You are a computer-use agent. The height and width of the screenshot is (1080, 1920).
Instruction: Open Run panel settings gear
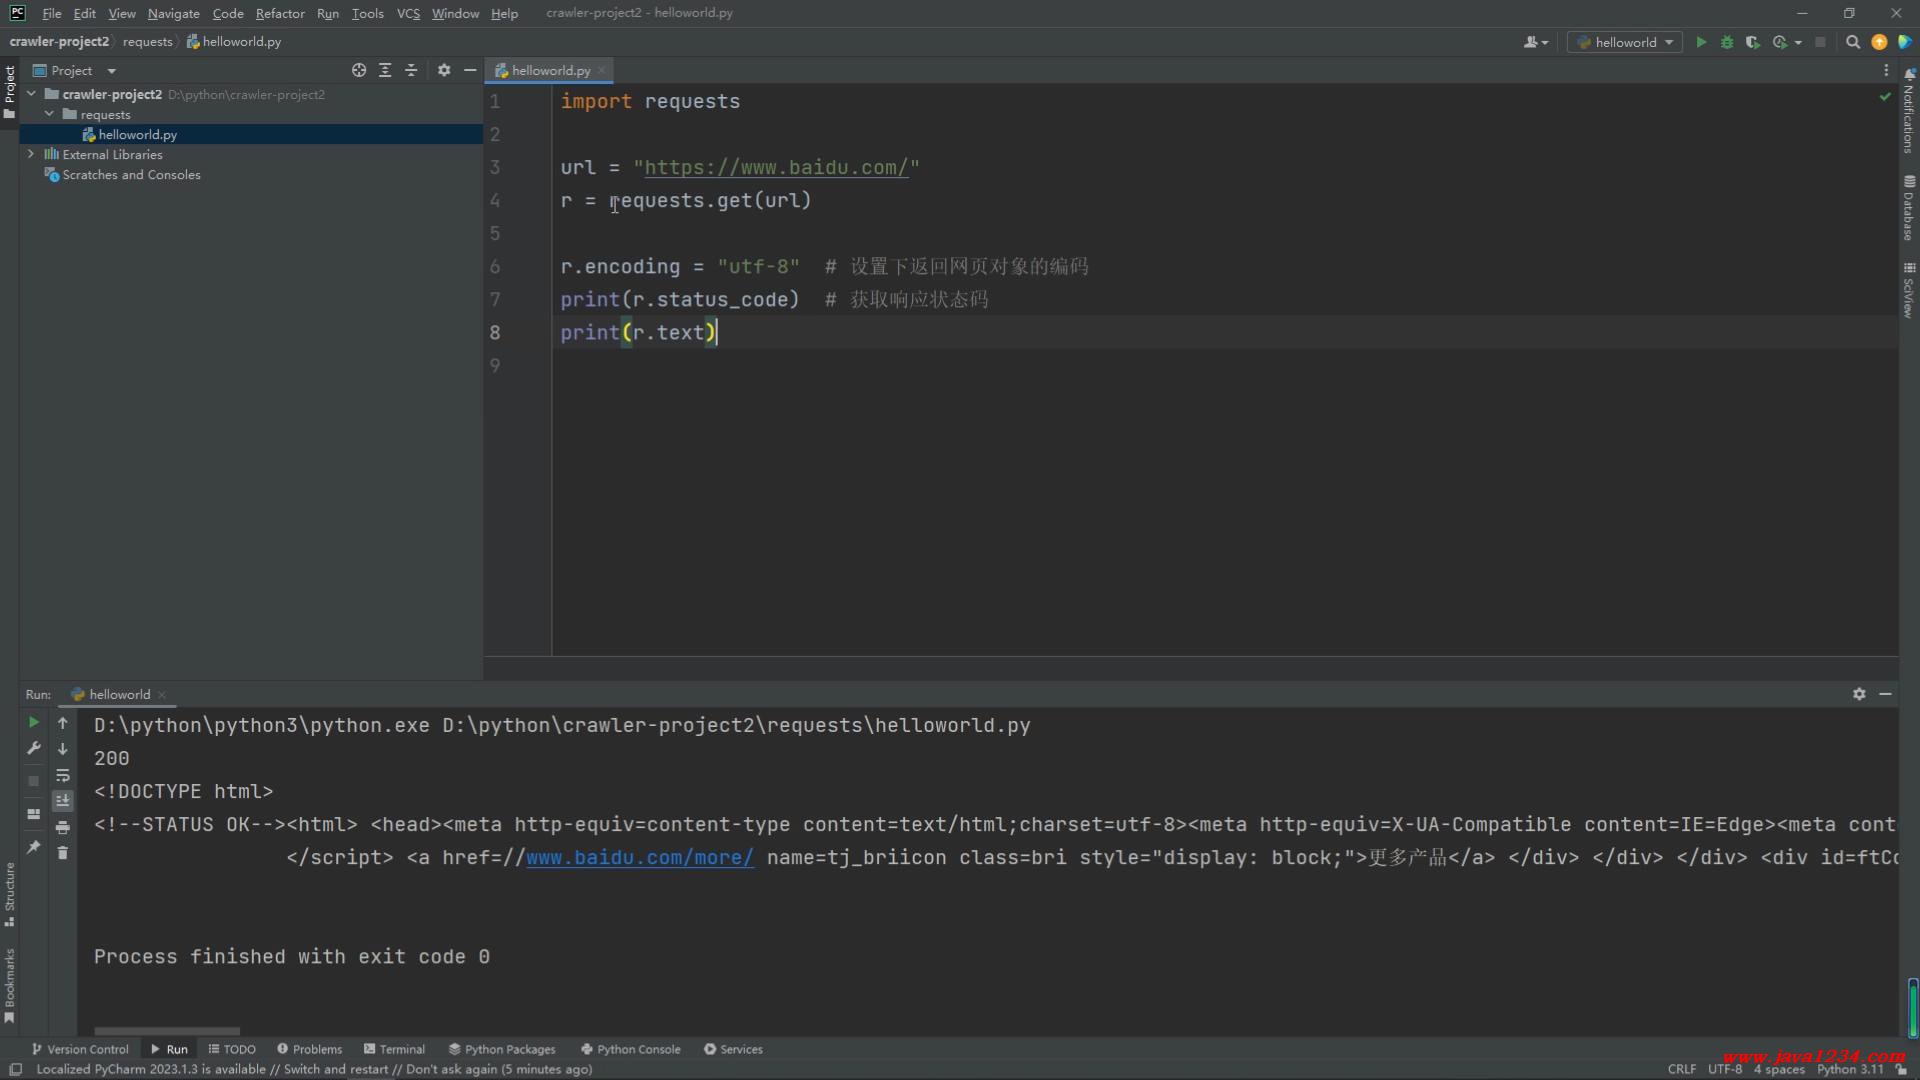tap(1859, 694)
